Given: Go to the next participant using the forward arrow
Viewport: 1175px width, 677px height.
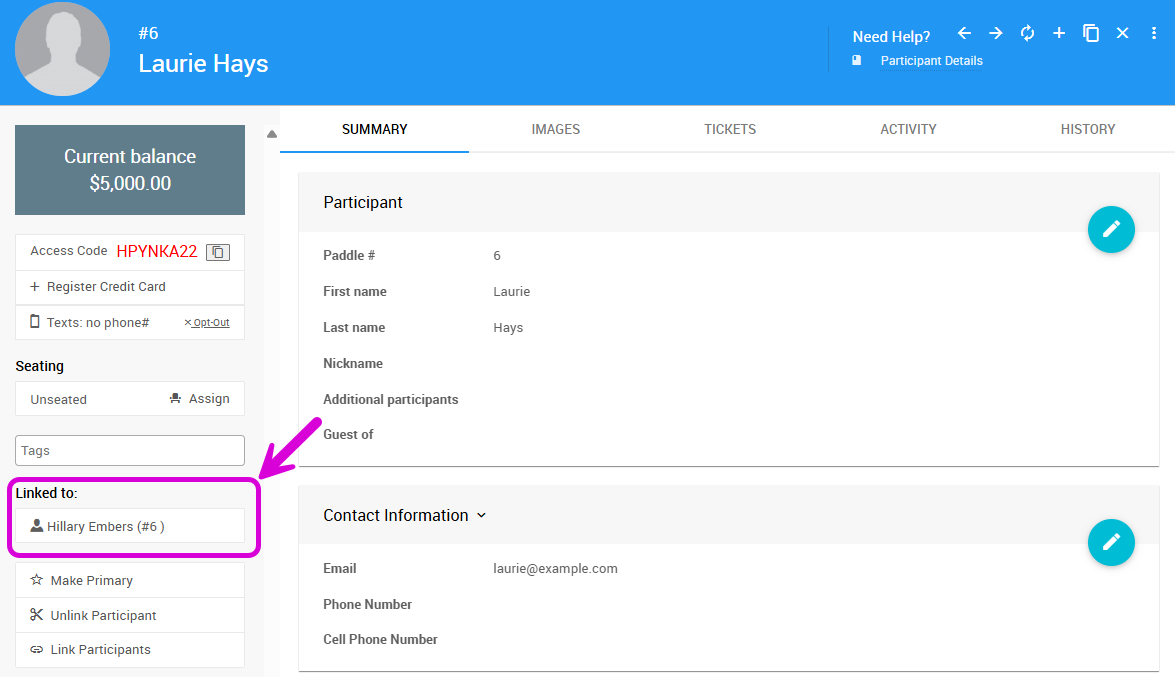Looking at the screenshot, I should pos(995,33).
